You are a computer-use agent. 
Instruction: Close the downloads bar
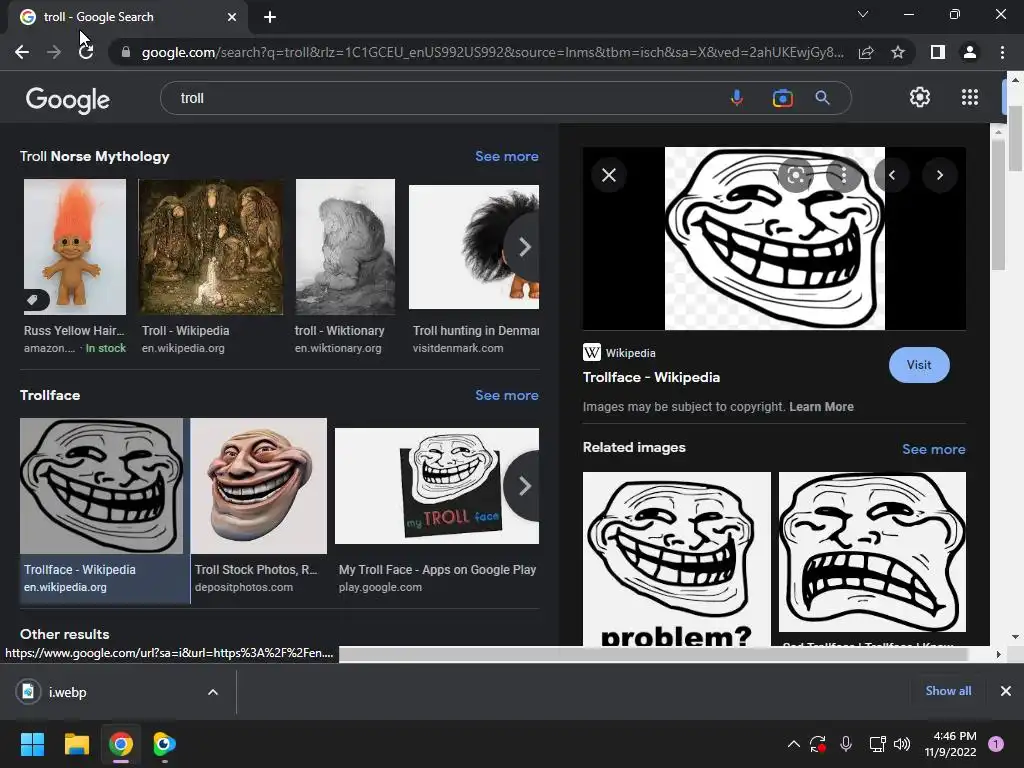click(x=1006, y=691)
